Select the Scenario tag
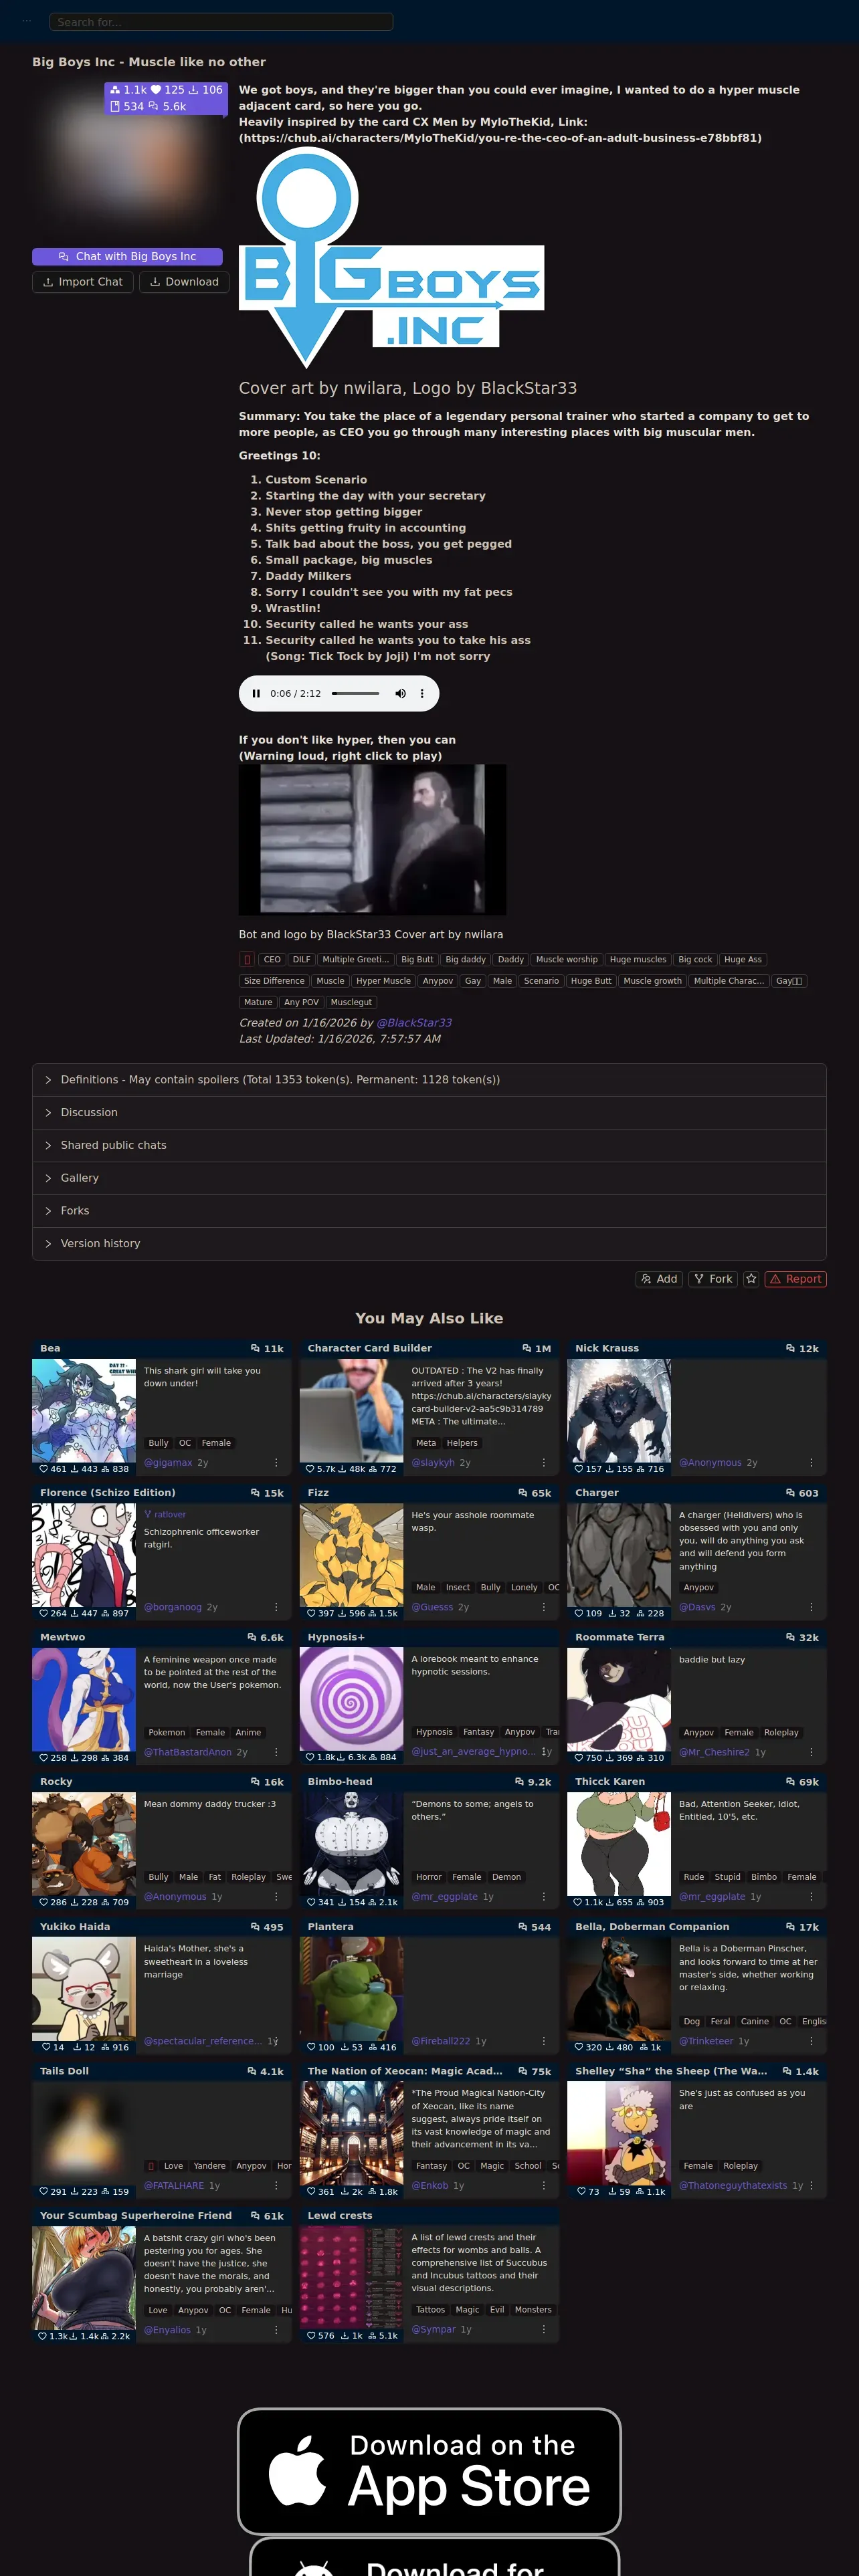The image size is (859, 2576). (x=541, y=981)
